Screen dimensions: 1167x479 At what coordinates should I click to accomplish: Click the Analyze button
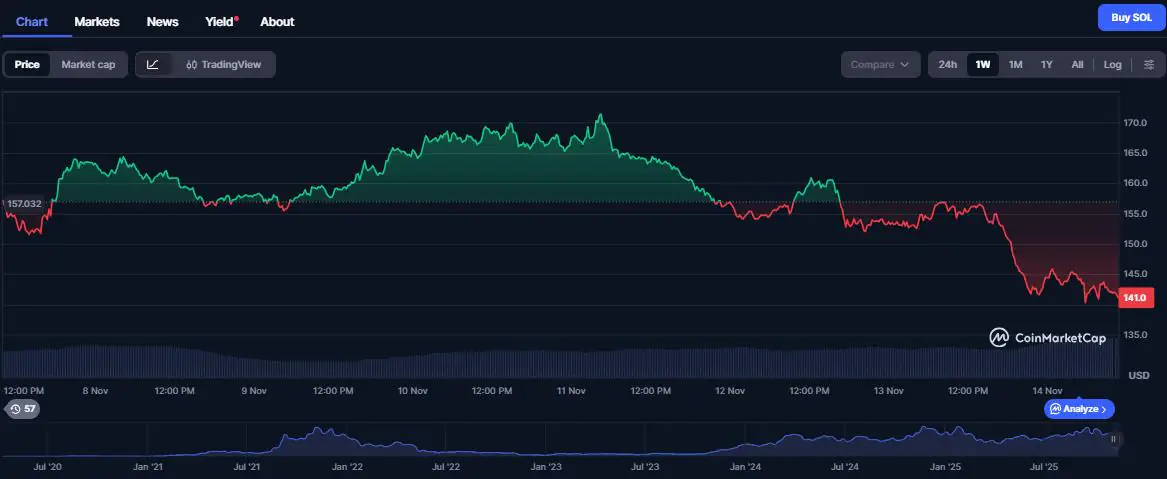pos(1079,409)
